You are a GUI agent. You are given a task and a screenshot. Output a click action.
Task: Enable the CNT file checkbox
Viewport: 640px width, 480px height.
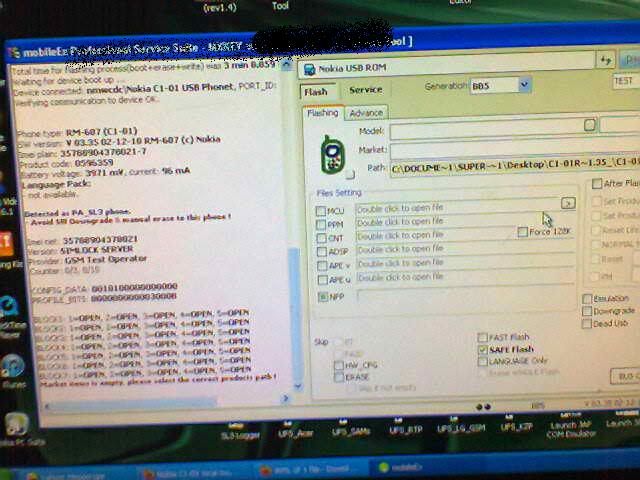321,238
